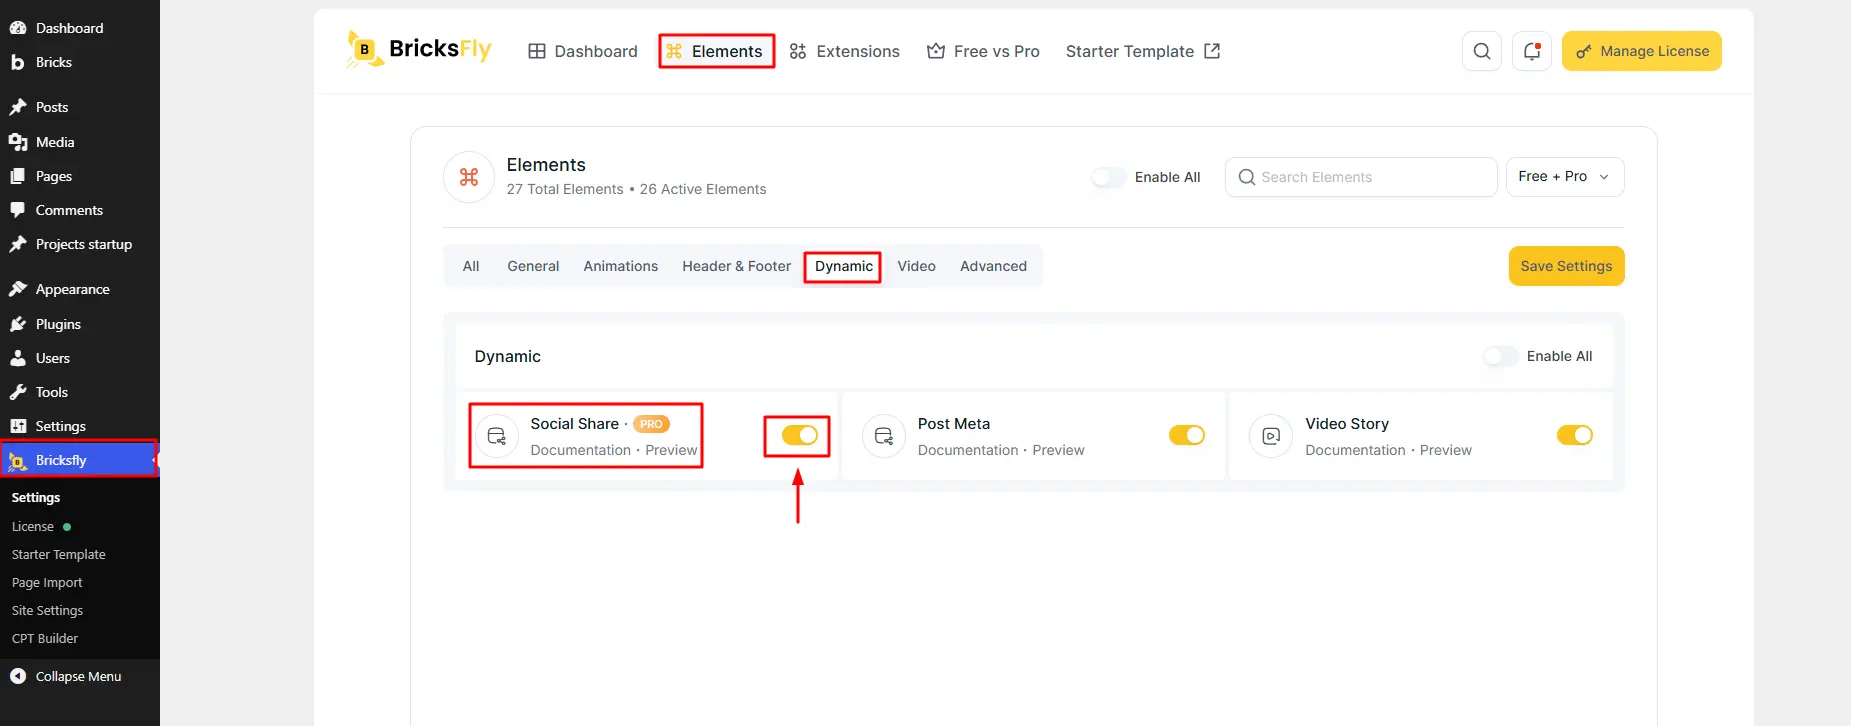Click the Bricksfly sidebar icon
Image resolution: width=1851 pixels, height=726 pixels.
18,460
